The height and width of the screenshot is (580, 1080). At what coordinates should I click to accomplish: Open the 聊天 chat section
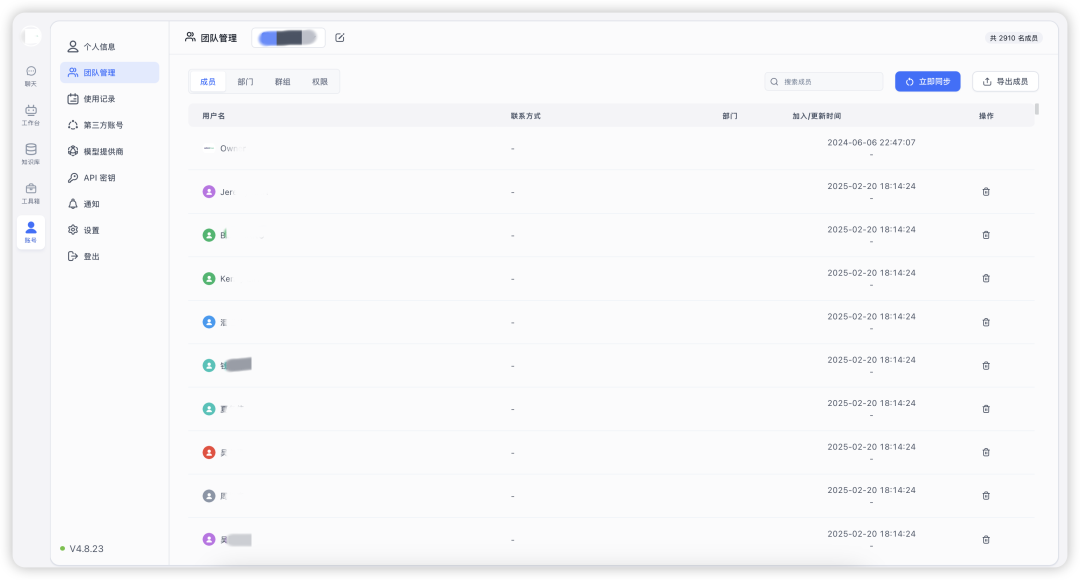click(31, 76)
